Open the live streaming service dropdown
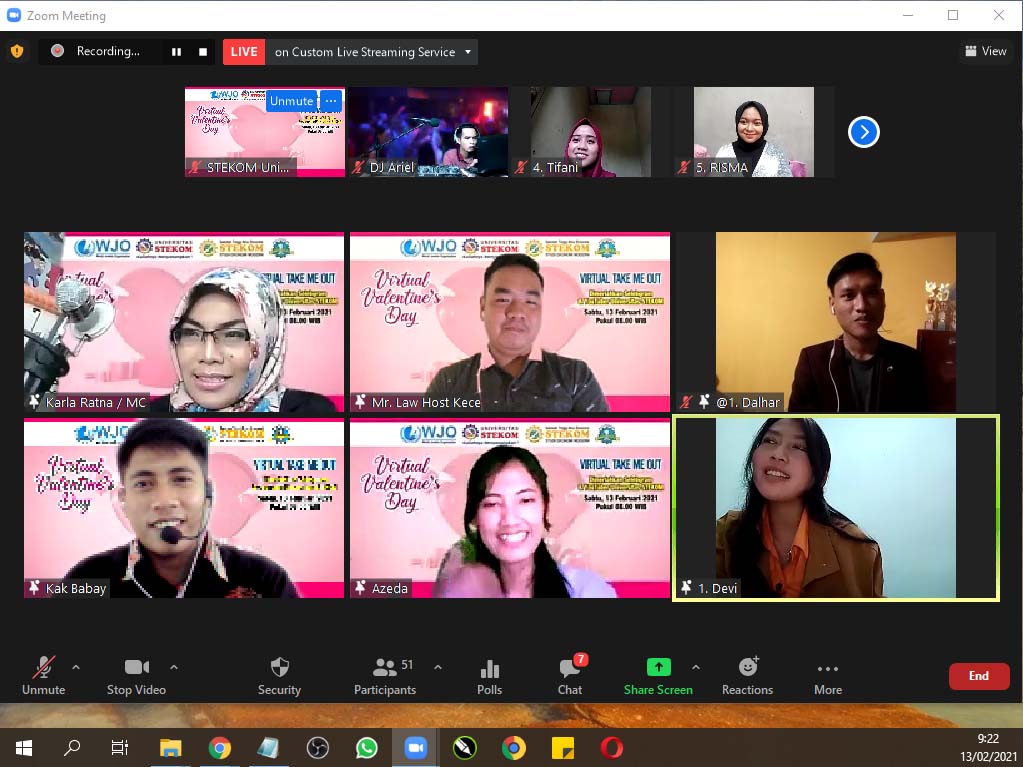Viewport: 1023px width, 767px height. (x=468, y=52)
